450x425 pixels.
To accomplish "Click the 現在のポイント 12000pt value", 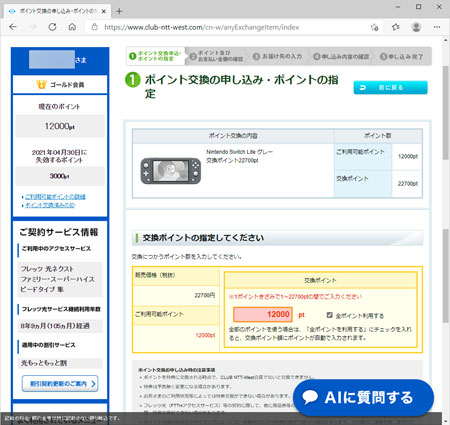I will pos(60,126).
